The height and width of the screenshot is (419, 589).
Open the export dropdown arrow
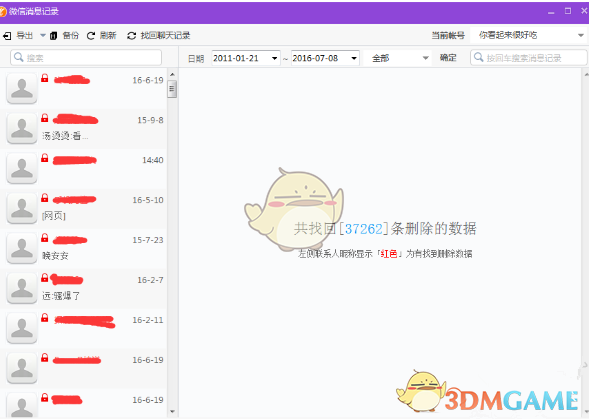coord(43,36)
